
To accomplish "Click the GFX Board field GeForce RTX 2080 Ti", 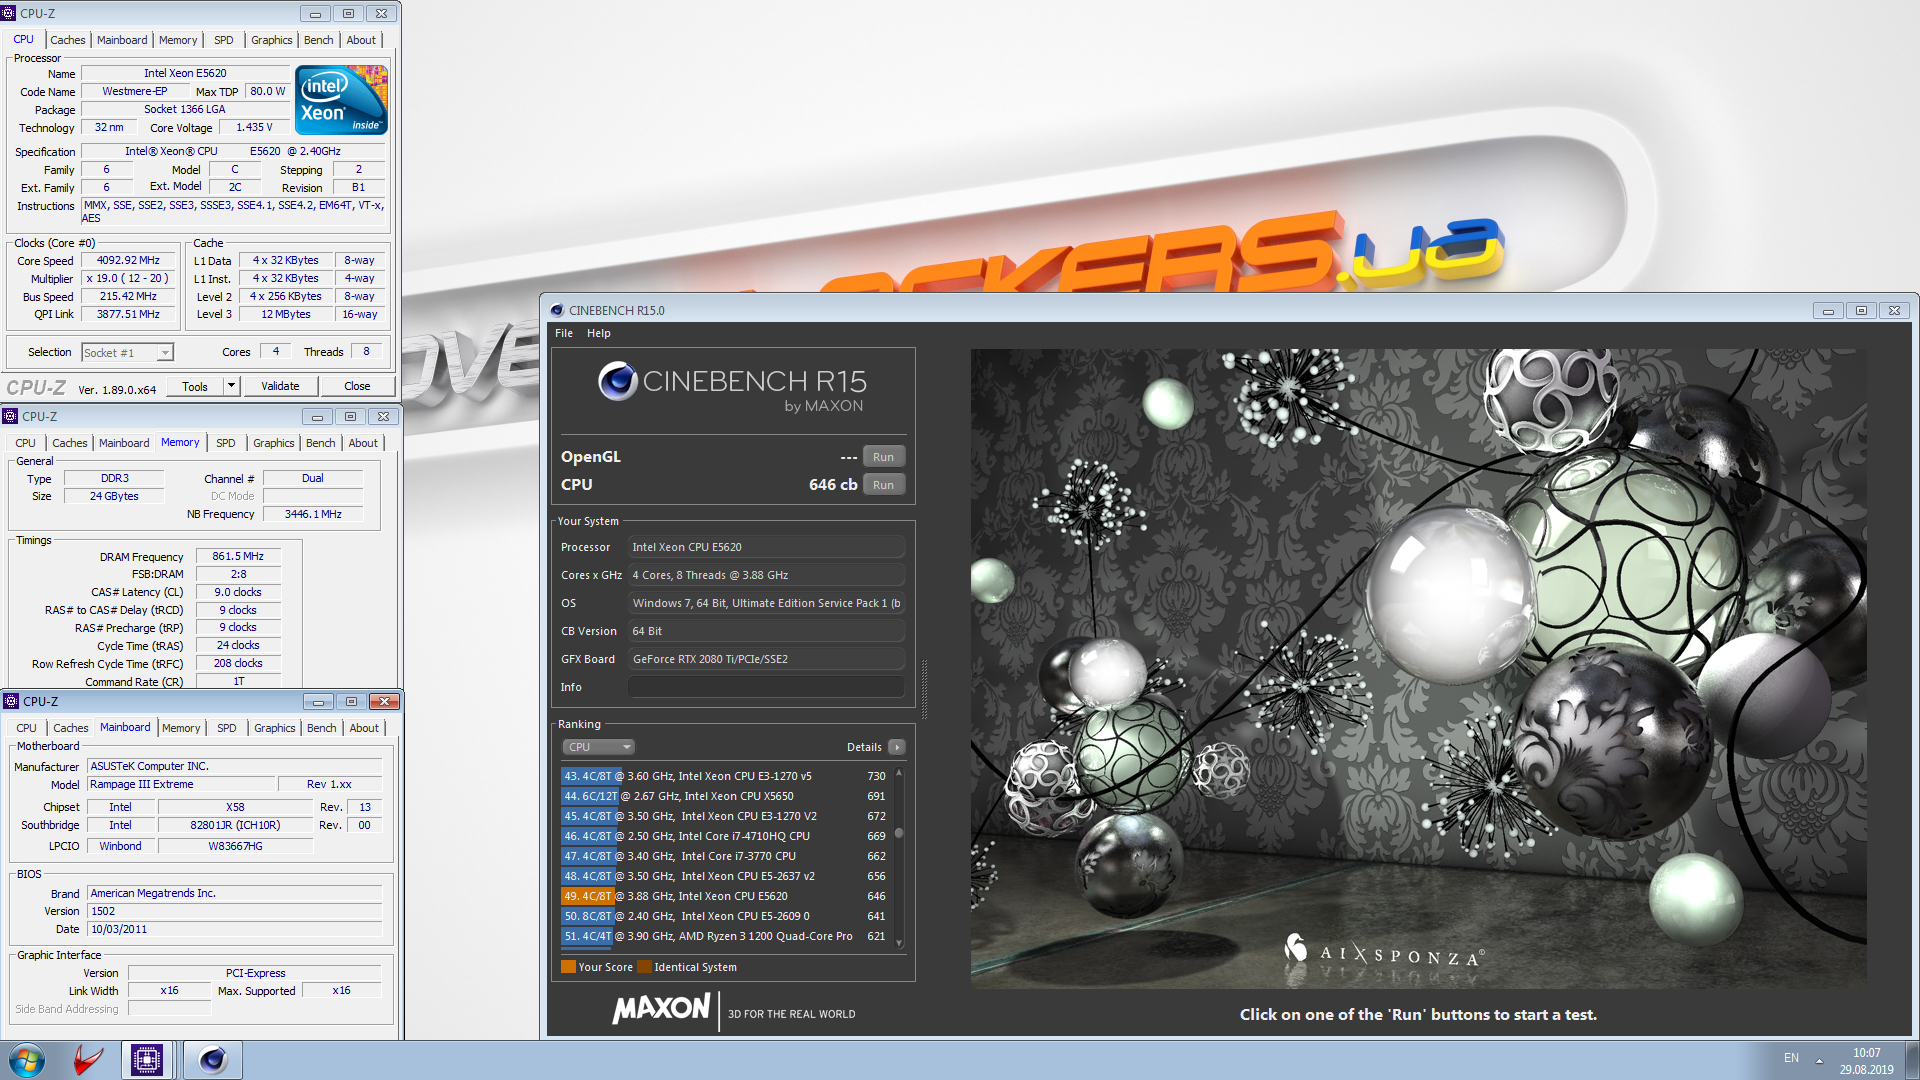I will [x=766, y=659].
